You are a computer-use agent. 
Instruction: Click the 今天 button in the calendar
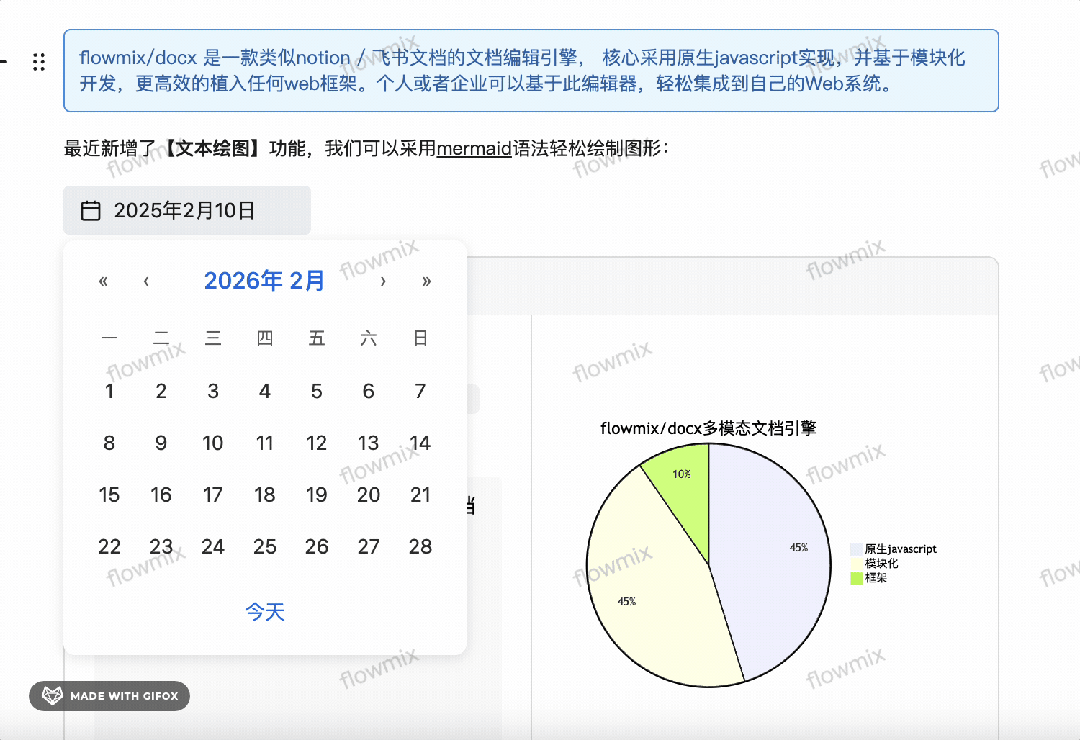click(x=263, y=611)
